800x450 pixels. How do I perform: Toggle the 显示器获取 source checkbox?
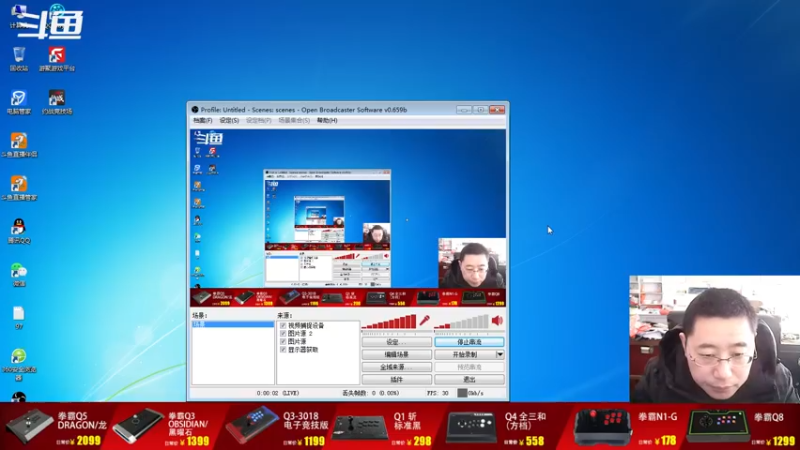click(283, 349)
